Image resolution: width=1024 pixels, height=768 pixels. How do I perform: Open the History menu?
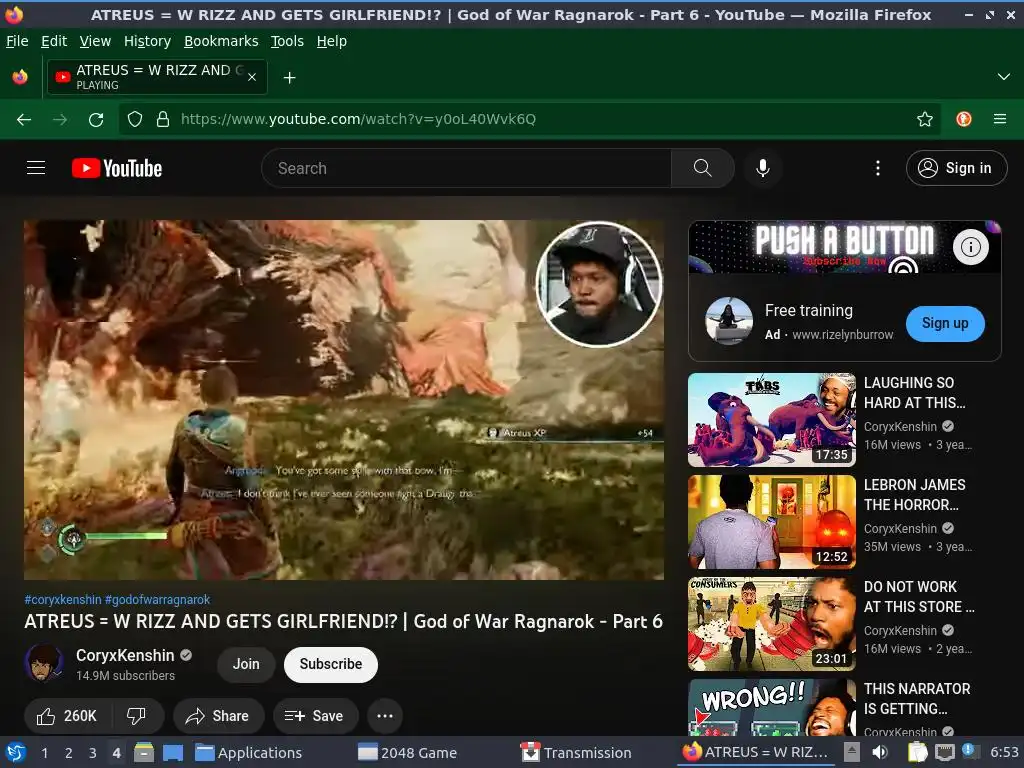point(148,41)
